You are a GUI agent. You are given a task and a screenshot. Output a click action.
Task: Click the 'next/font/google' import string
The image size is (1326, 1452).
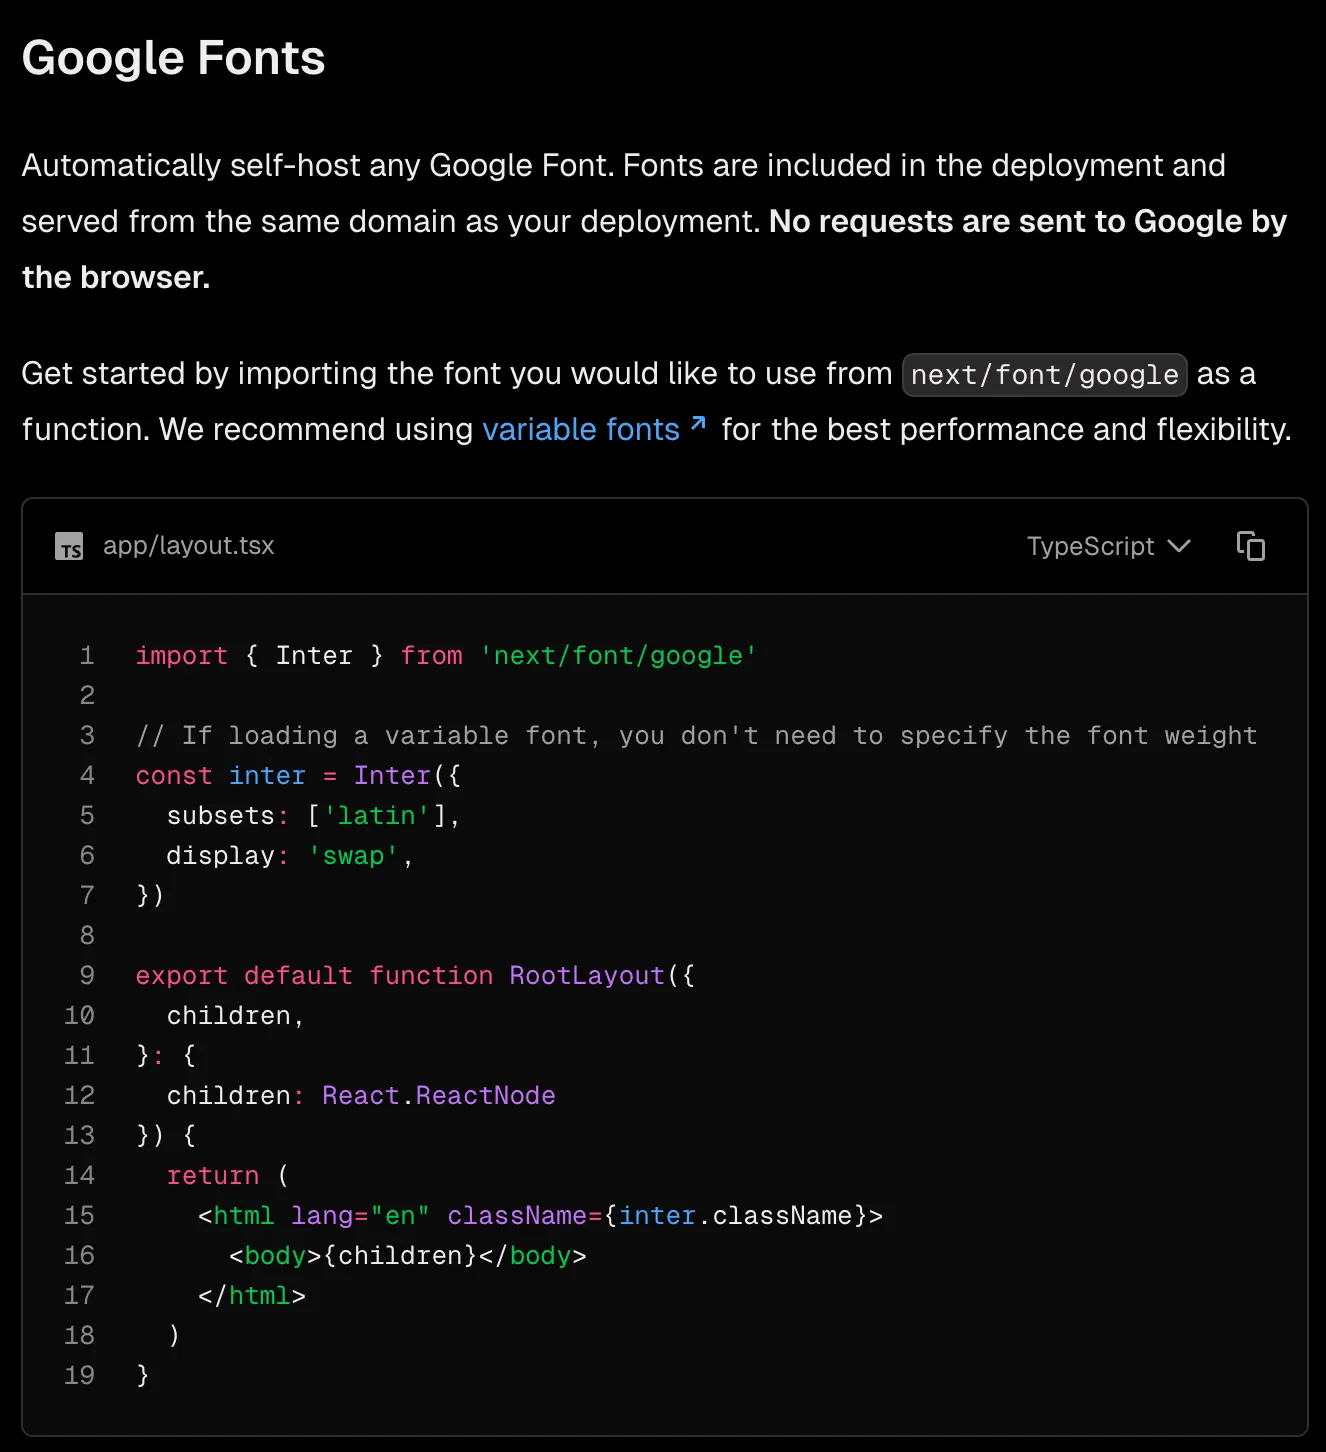coord(618,656)
